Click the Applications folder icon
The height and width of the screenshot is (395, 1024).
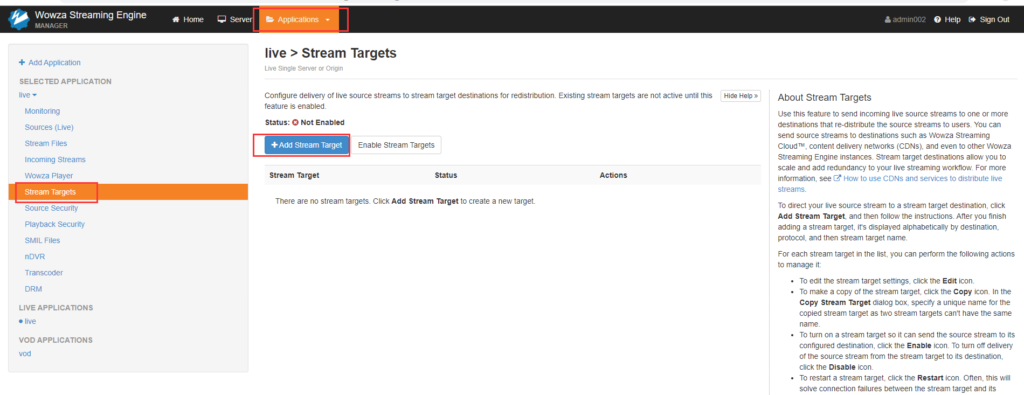[270, 20]
